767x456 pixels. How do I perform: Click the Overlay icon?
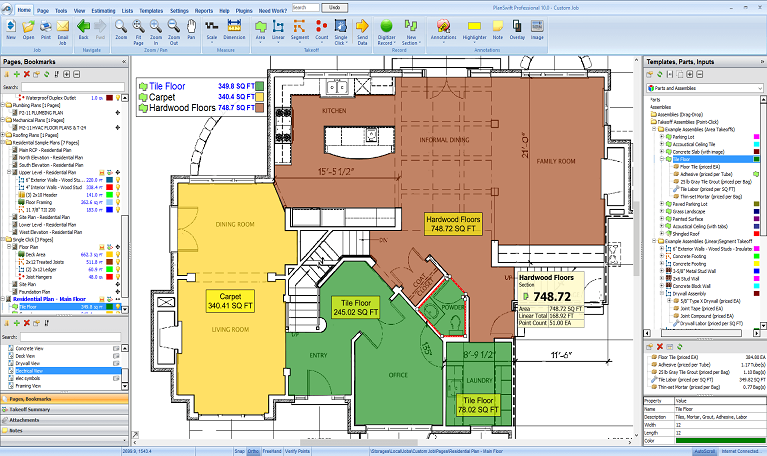pos(517,29)
